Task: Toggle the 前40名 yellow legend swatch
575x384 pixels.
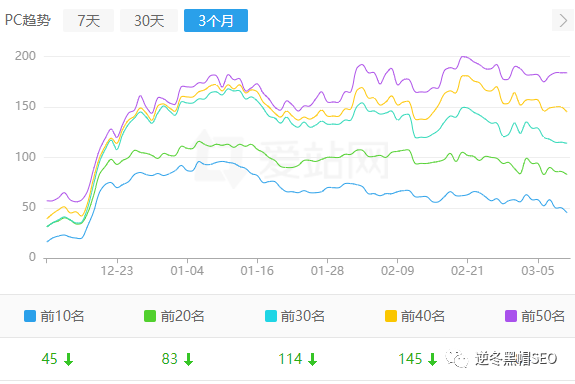Action: pos(391,316)
